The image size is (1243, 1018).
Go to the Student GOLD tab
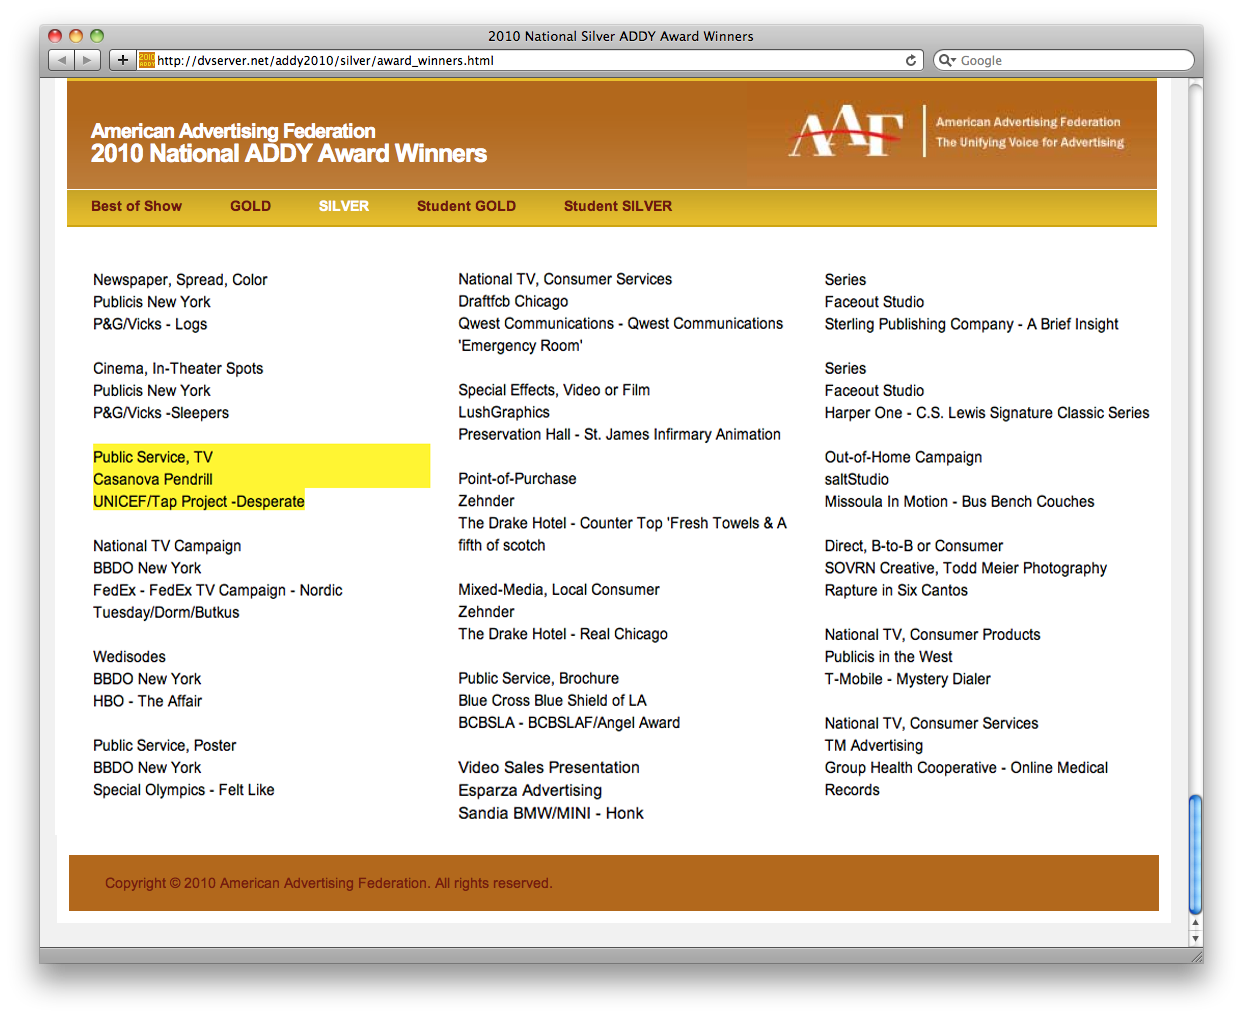click(466, 206)
